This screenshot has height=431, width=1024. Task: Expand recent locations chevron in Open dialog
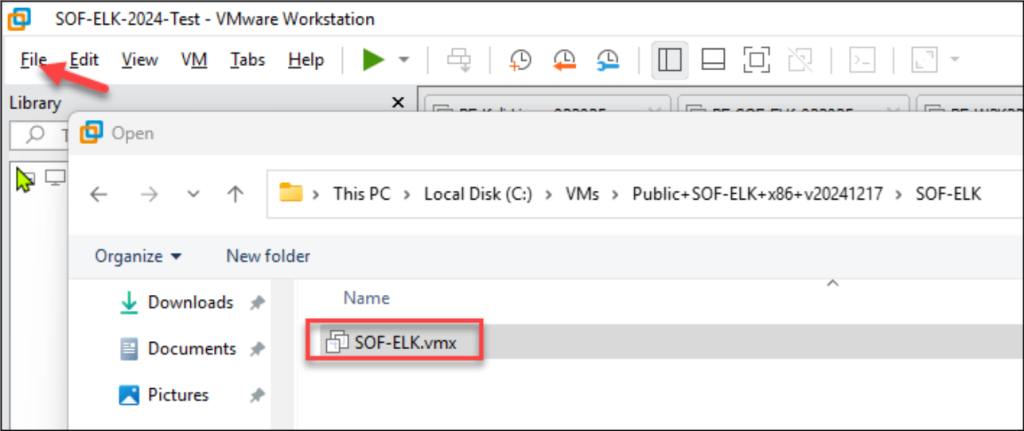click(x=194, y=194)
